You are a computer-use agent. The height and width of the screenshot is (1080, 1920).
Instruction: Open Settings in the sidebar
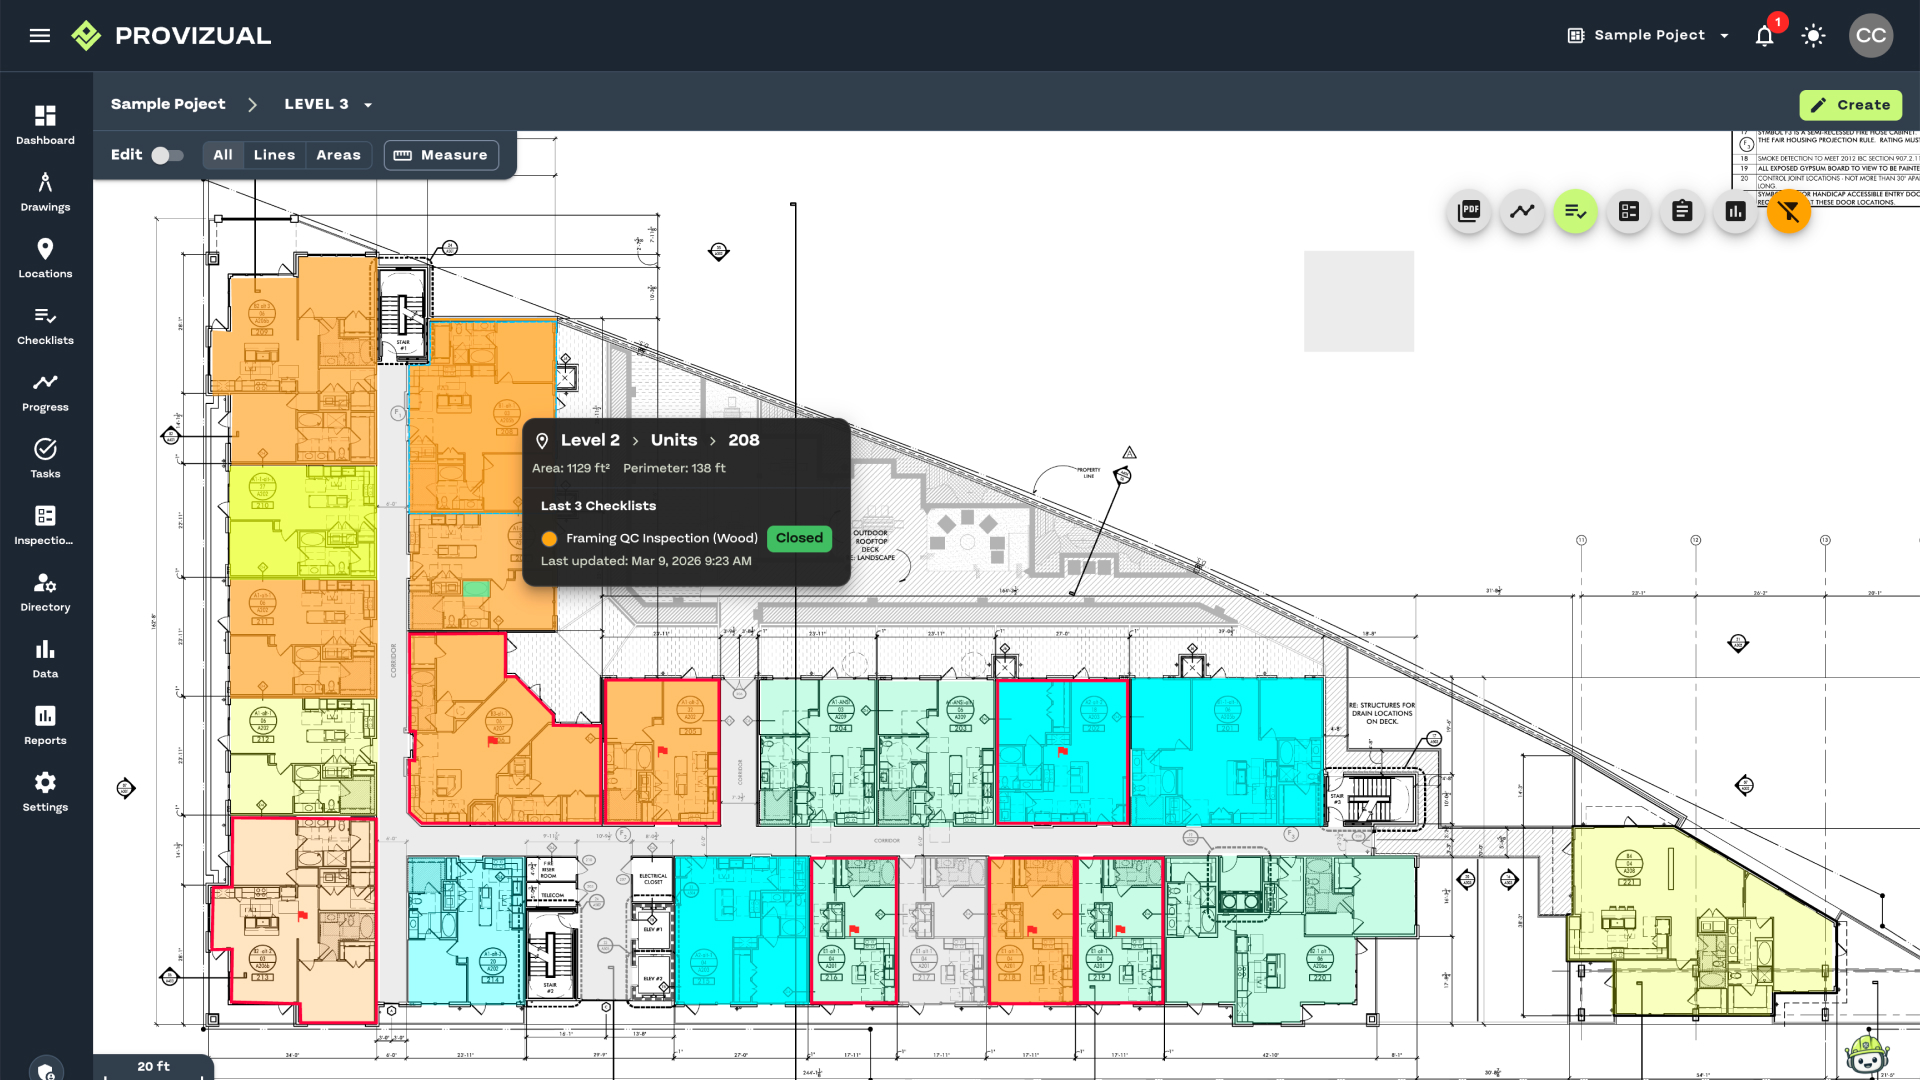(x=45, y=792)
